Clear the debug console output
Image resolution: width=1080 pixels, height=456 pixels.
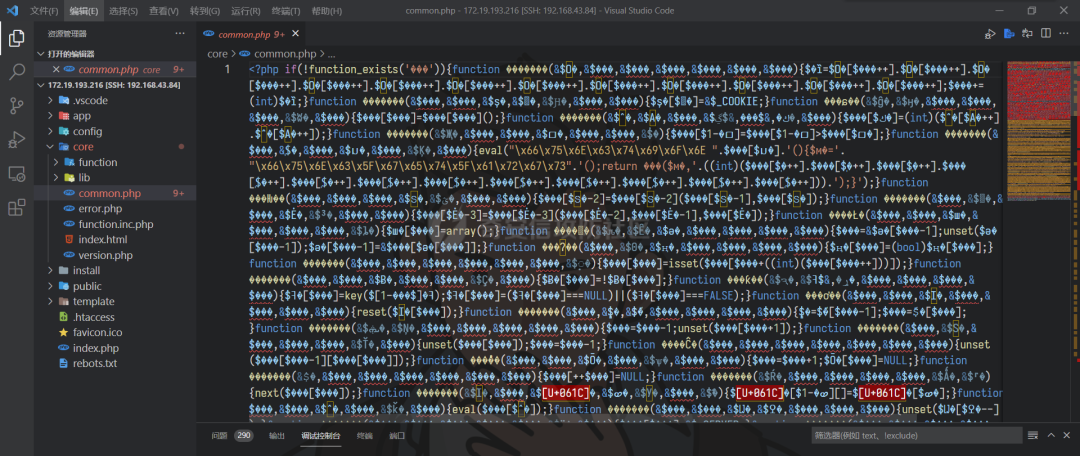[1032, 435]
